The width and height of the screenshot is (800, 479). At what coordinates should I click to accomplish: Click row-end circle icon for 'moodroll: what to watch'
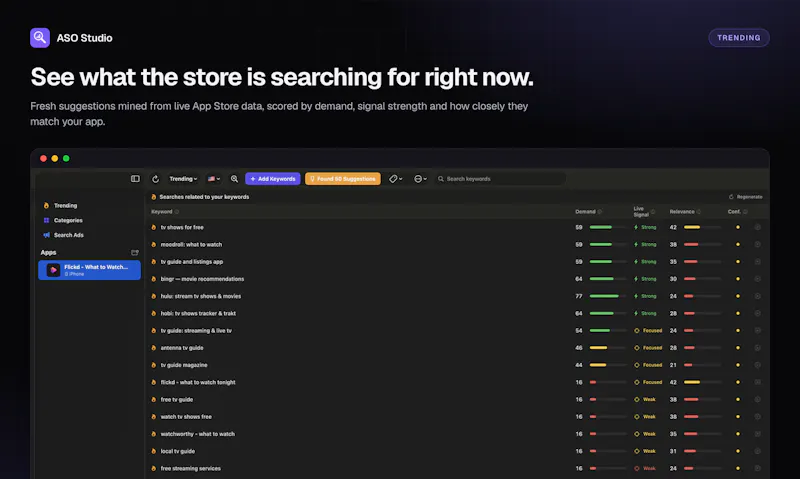(758, 245)
